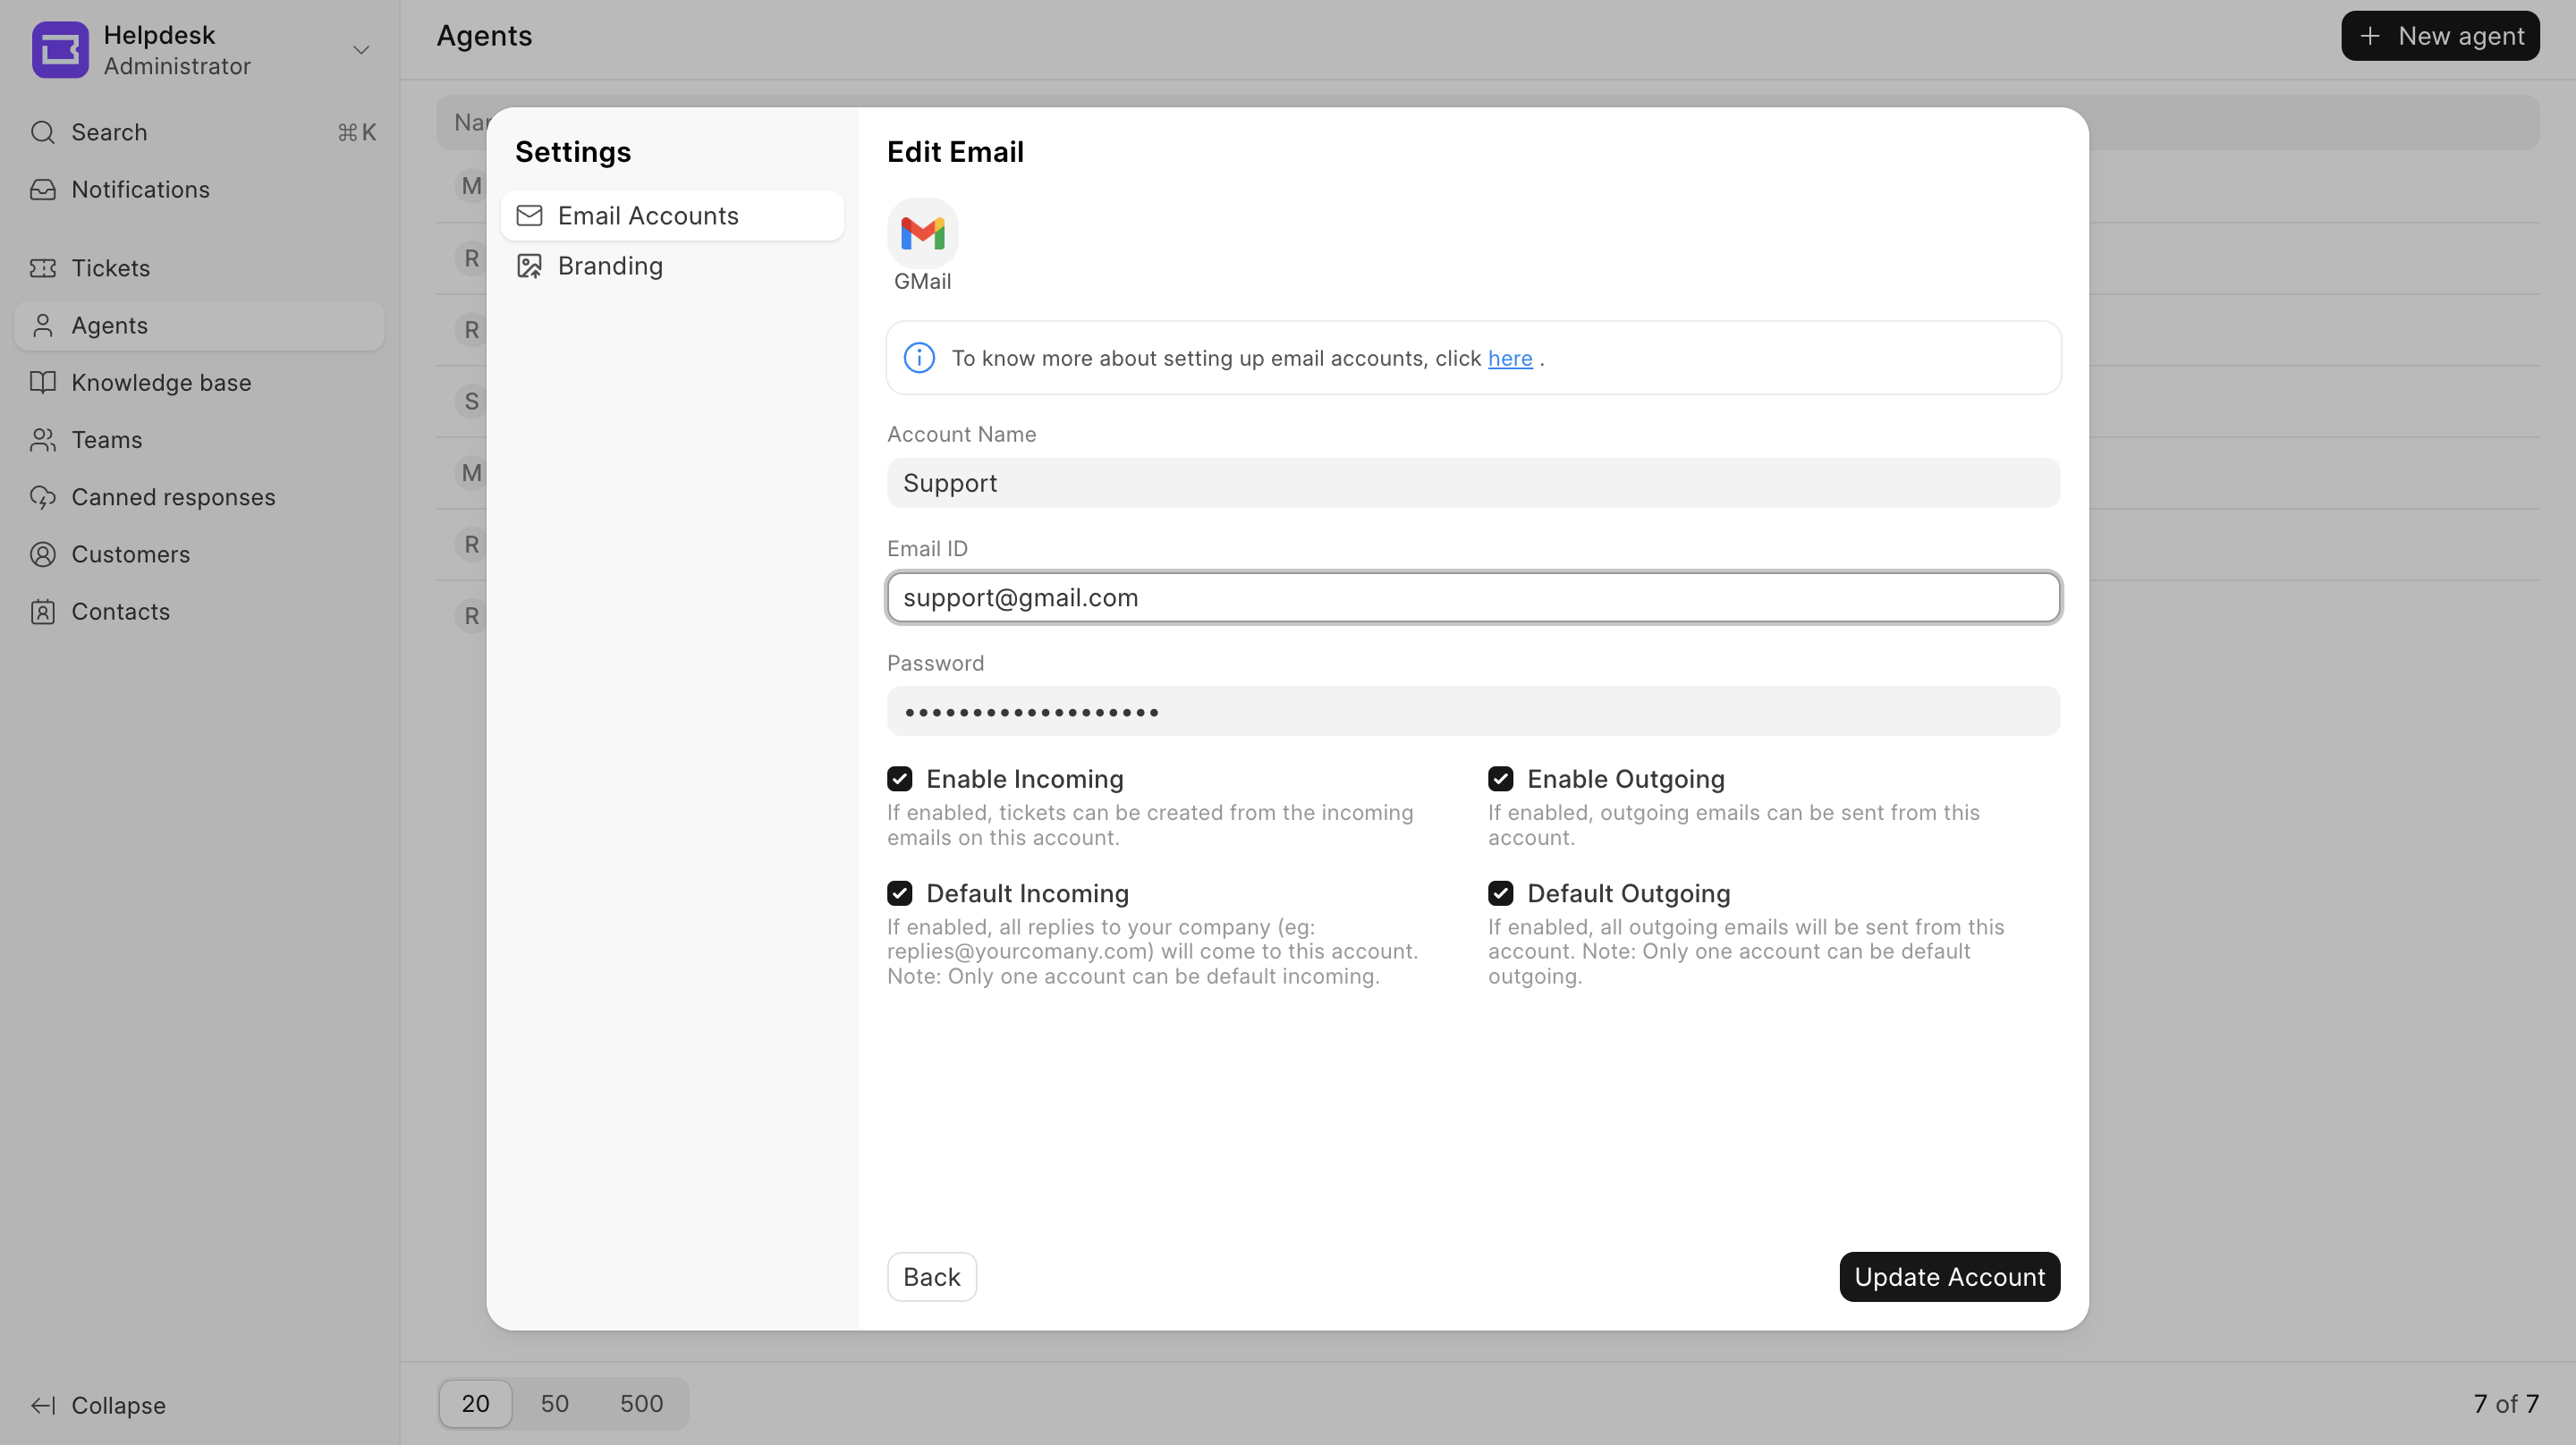Click the GMail service logo

tap(922, 233)
